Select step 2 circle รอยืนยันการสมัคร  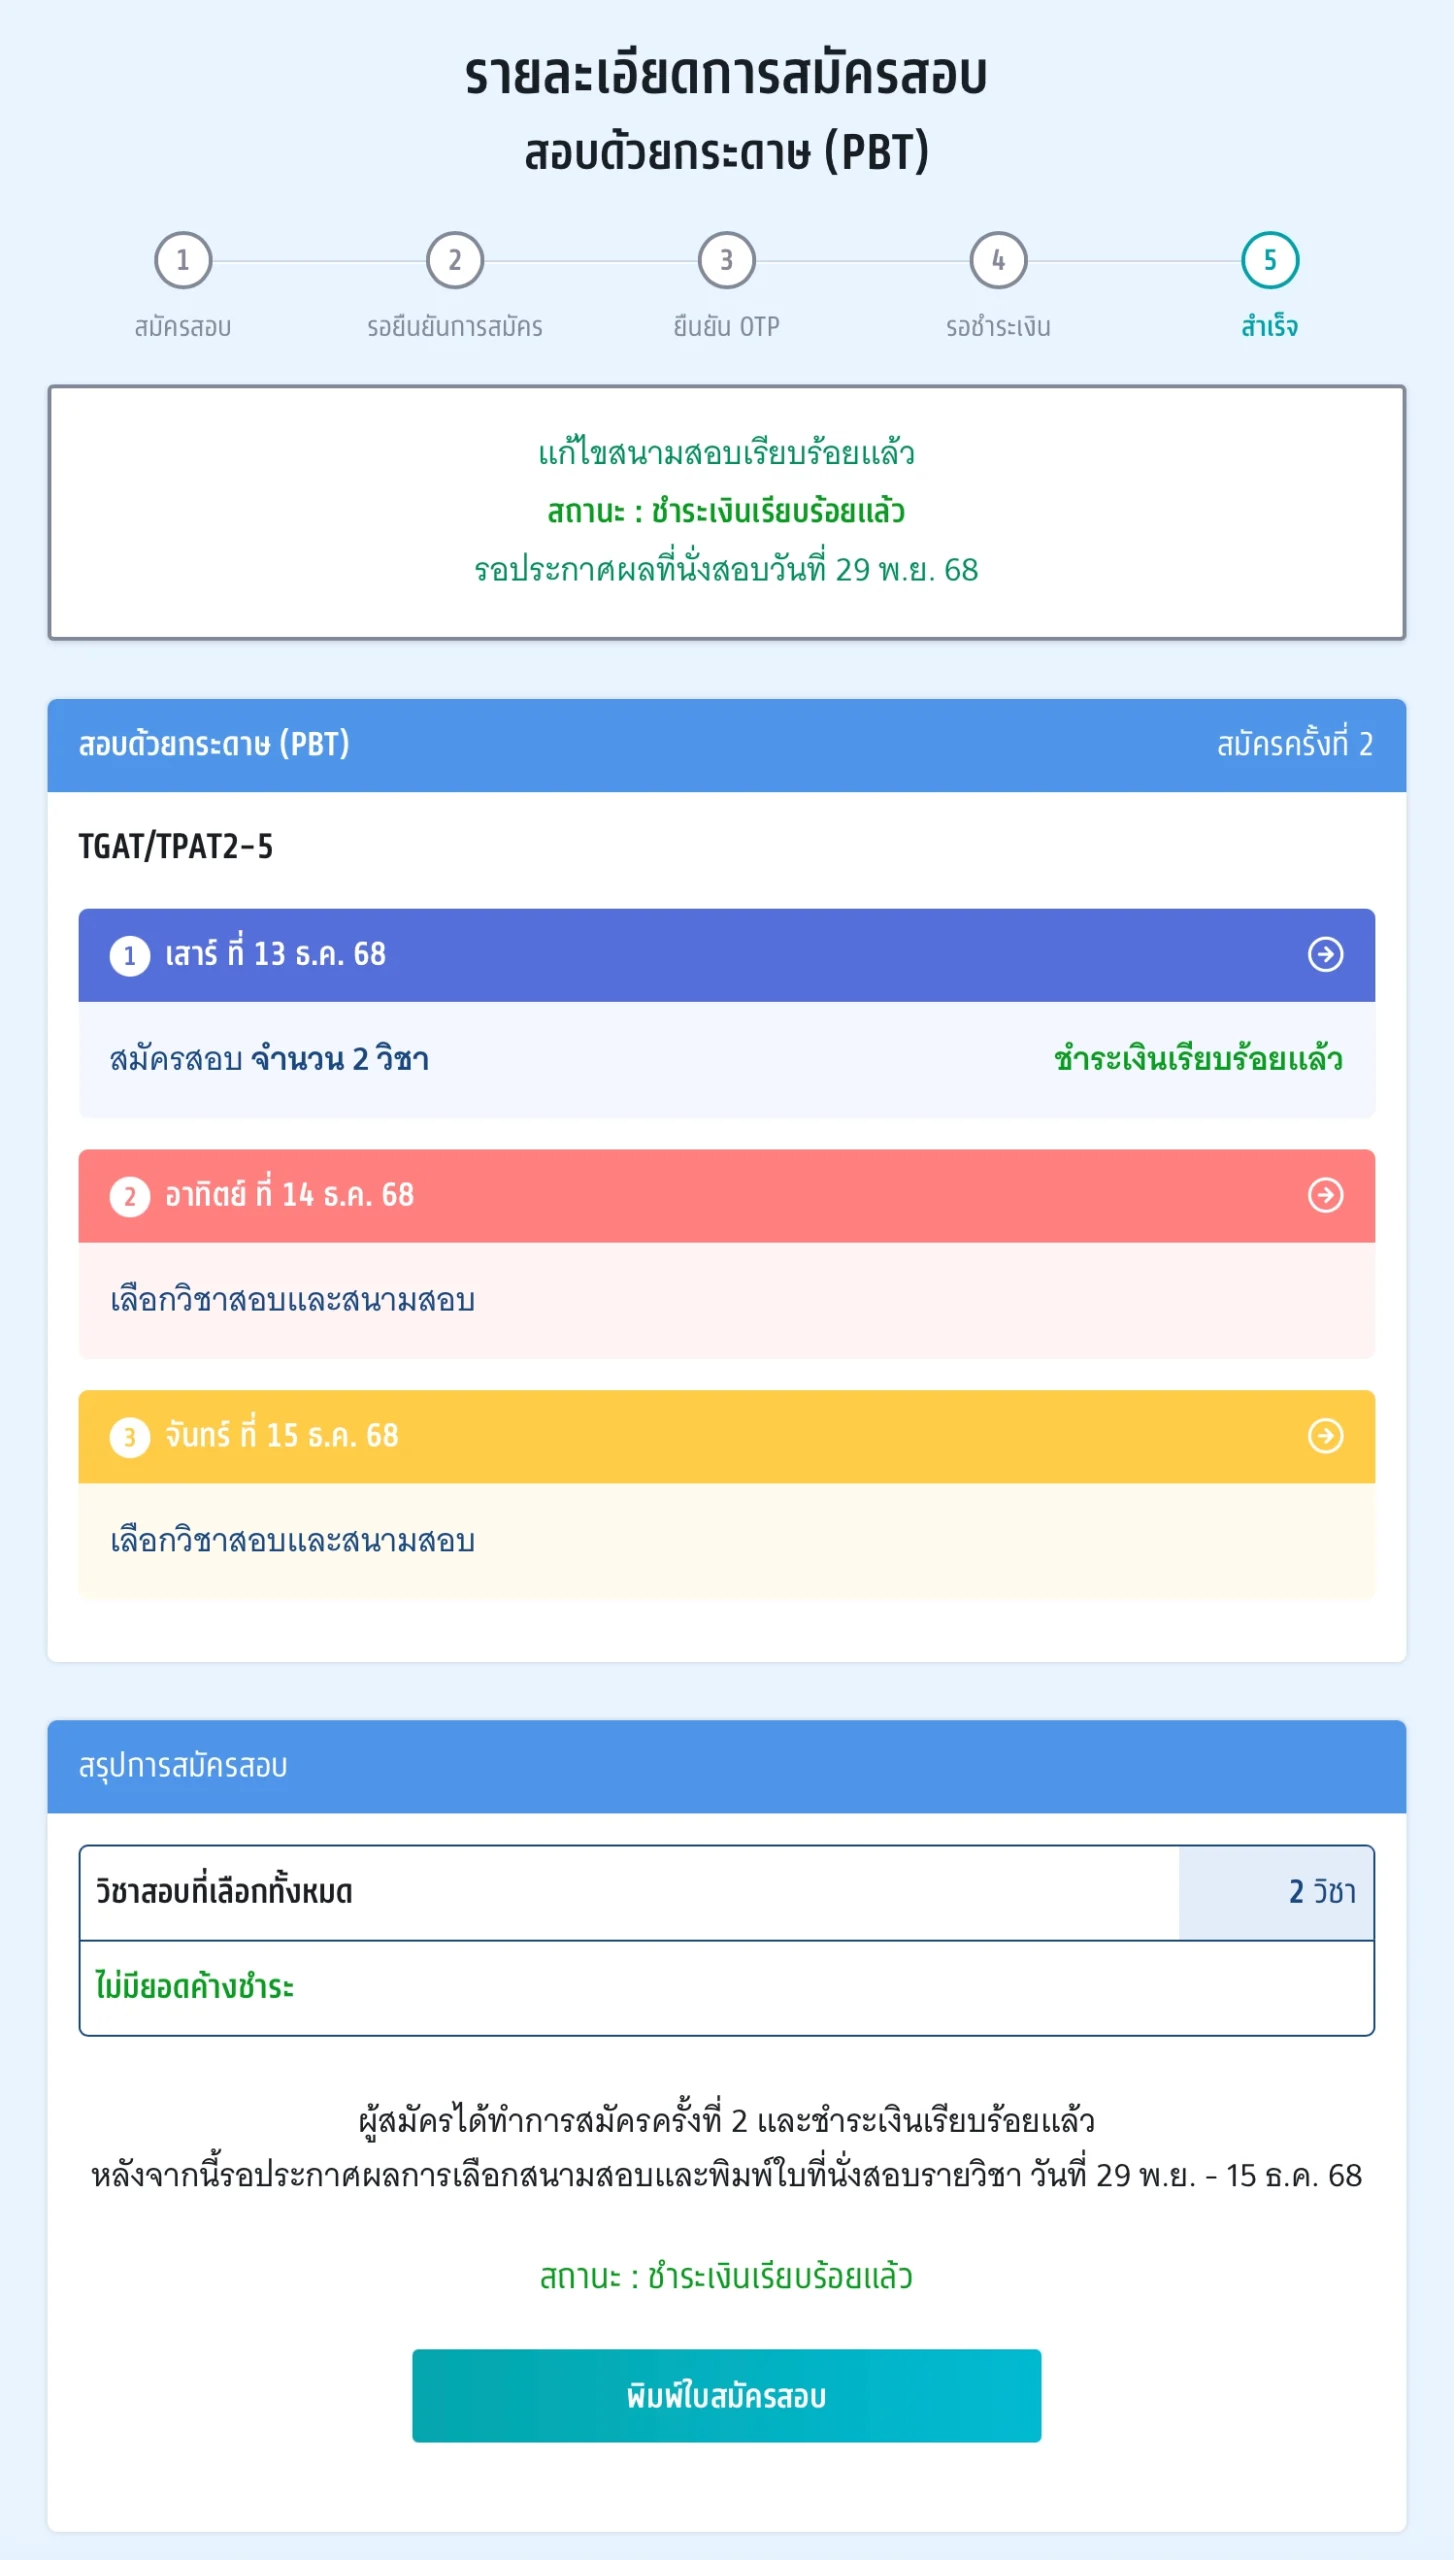(455, 260)
